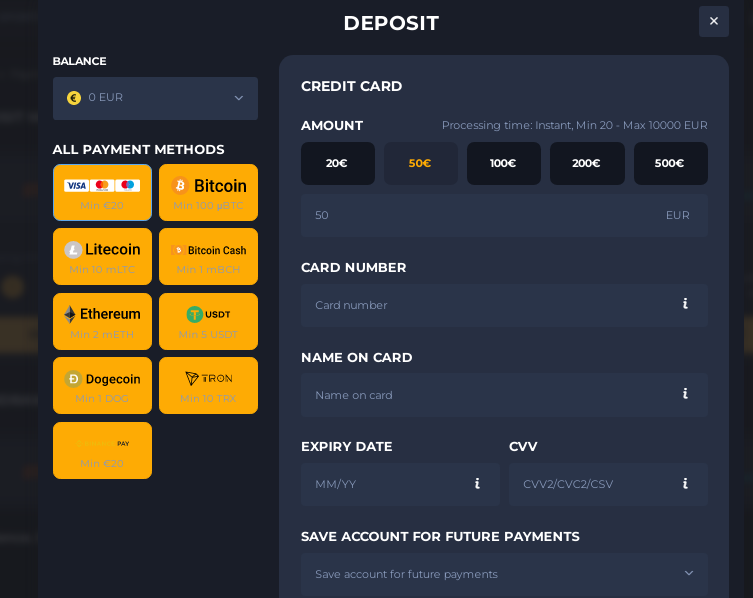Choose Bitcoin as payment method
Viewport: 753px width, 598px height.
pos(208,192)
